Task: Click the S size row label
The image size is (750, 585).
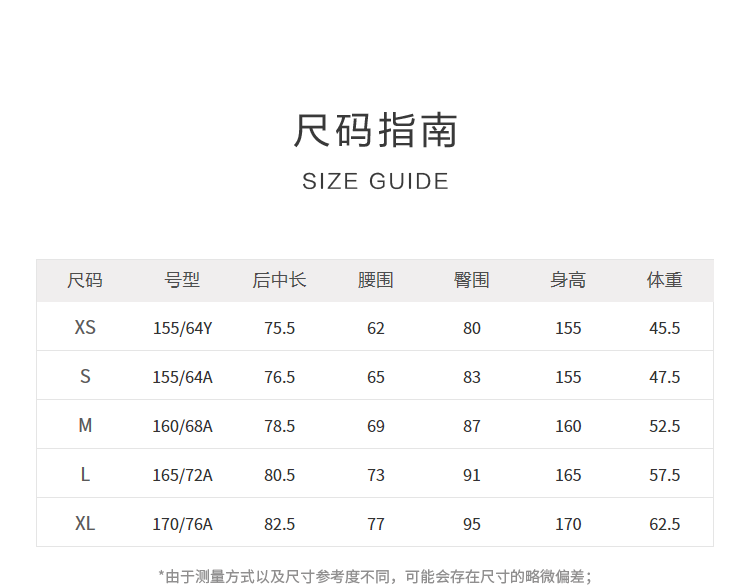Action: click(85, 377)
